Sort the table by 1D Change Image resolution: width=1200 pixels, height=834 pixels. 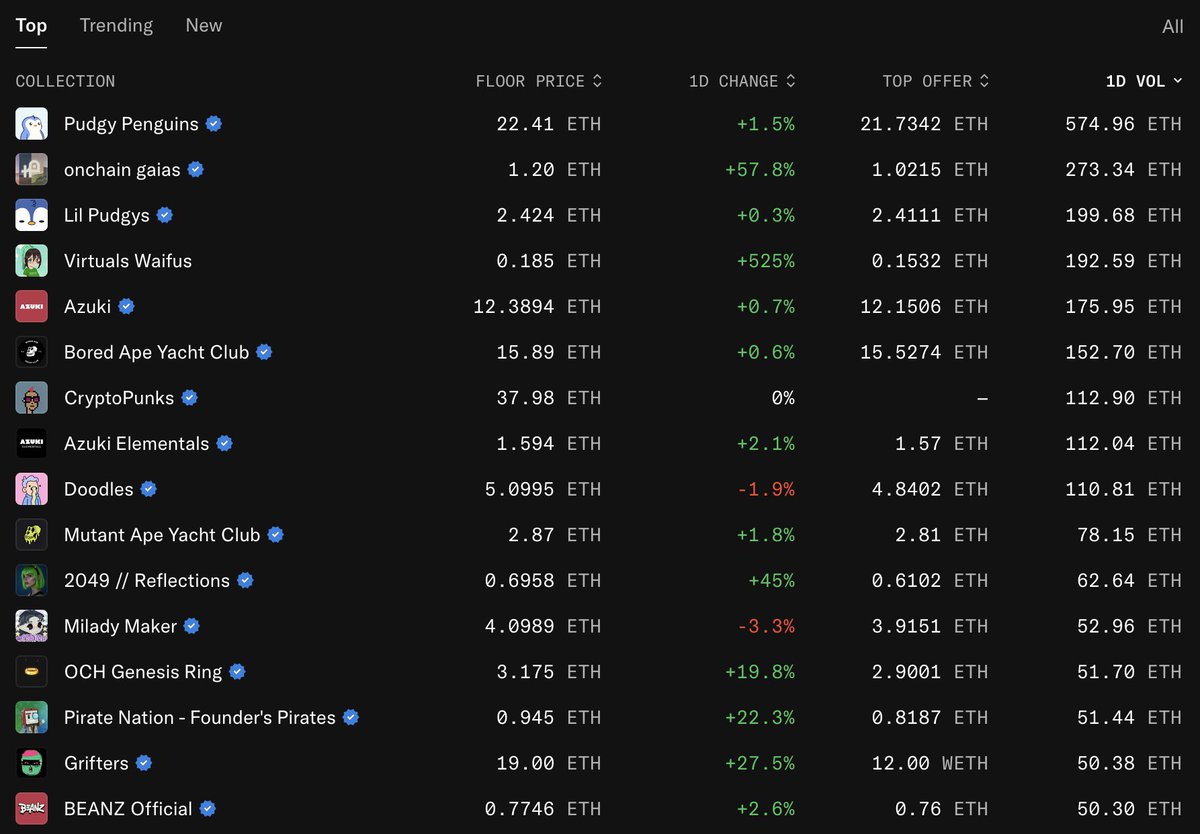tap(742, 81)
